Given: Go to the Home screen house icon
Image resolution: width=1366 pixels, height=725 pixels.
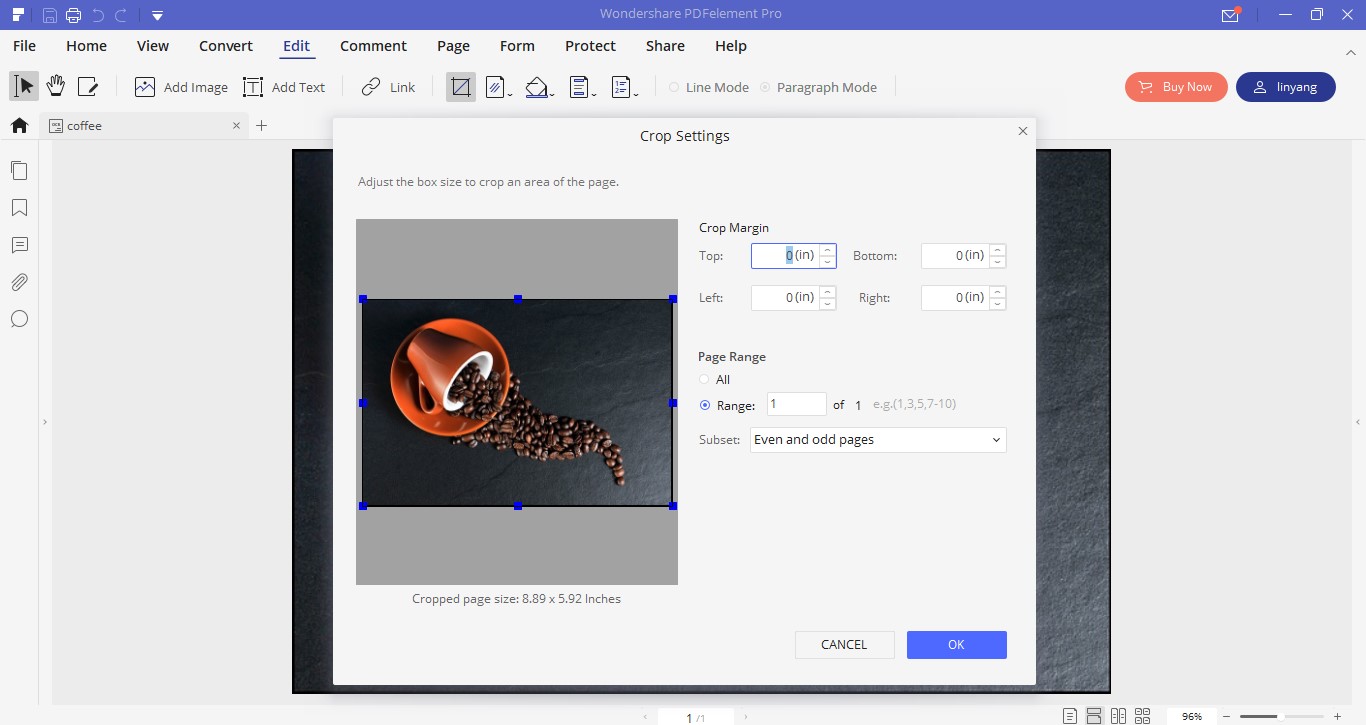Looking at the screenshot, I should click(19, 125).
